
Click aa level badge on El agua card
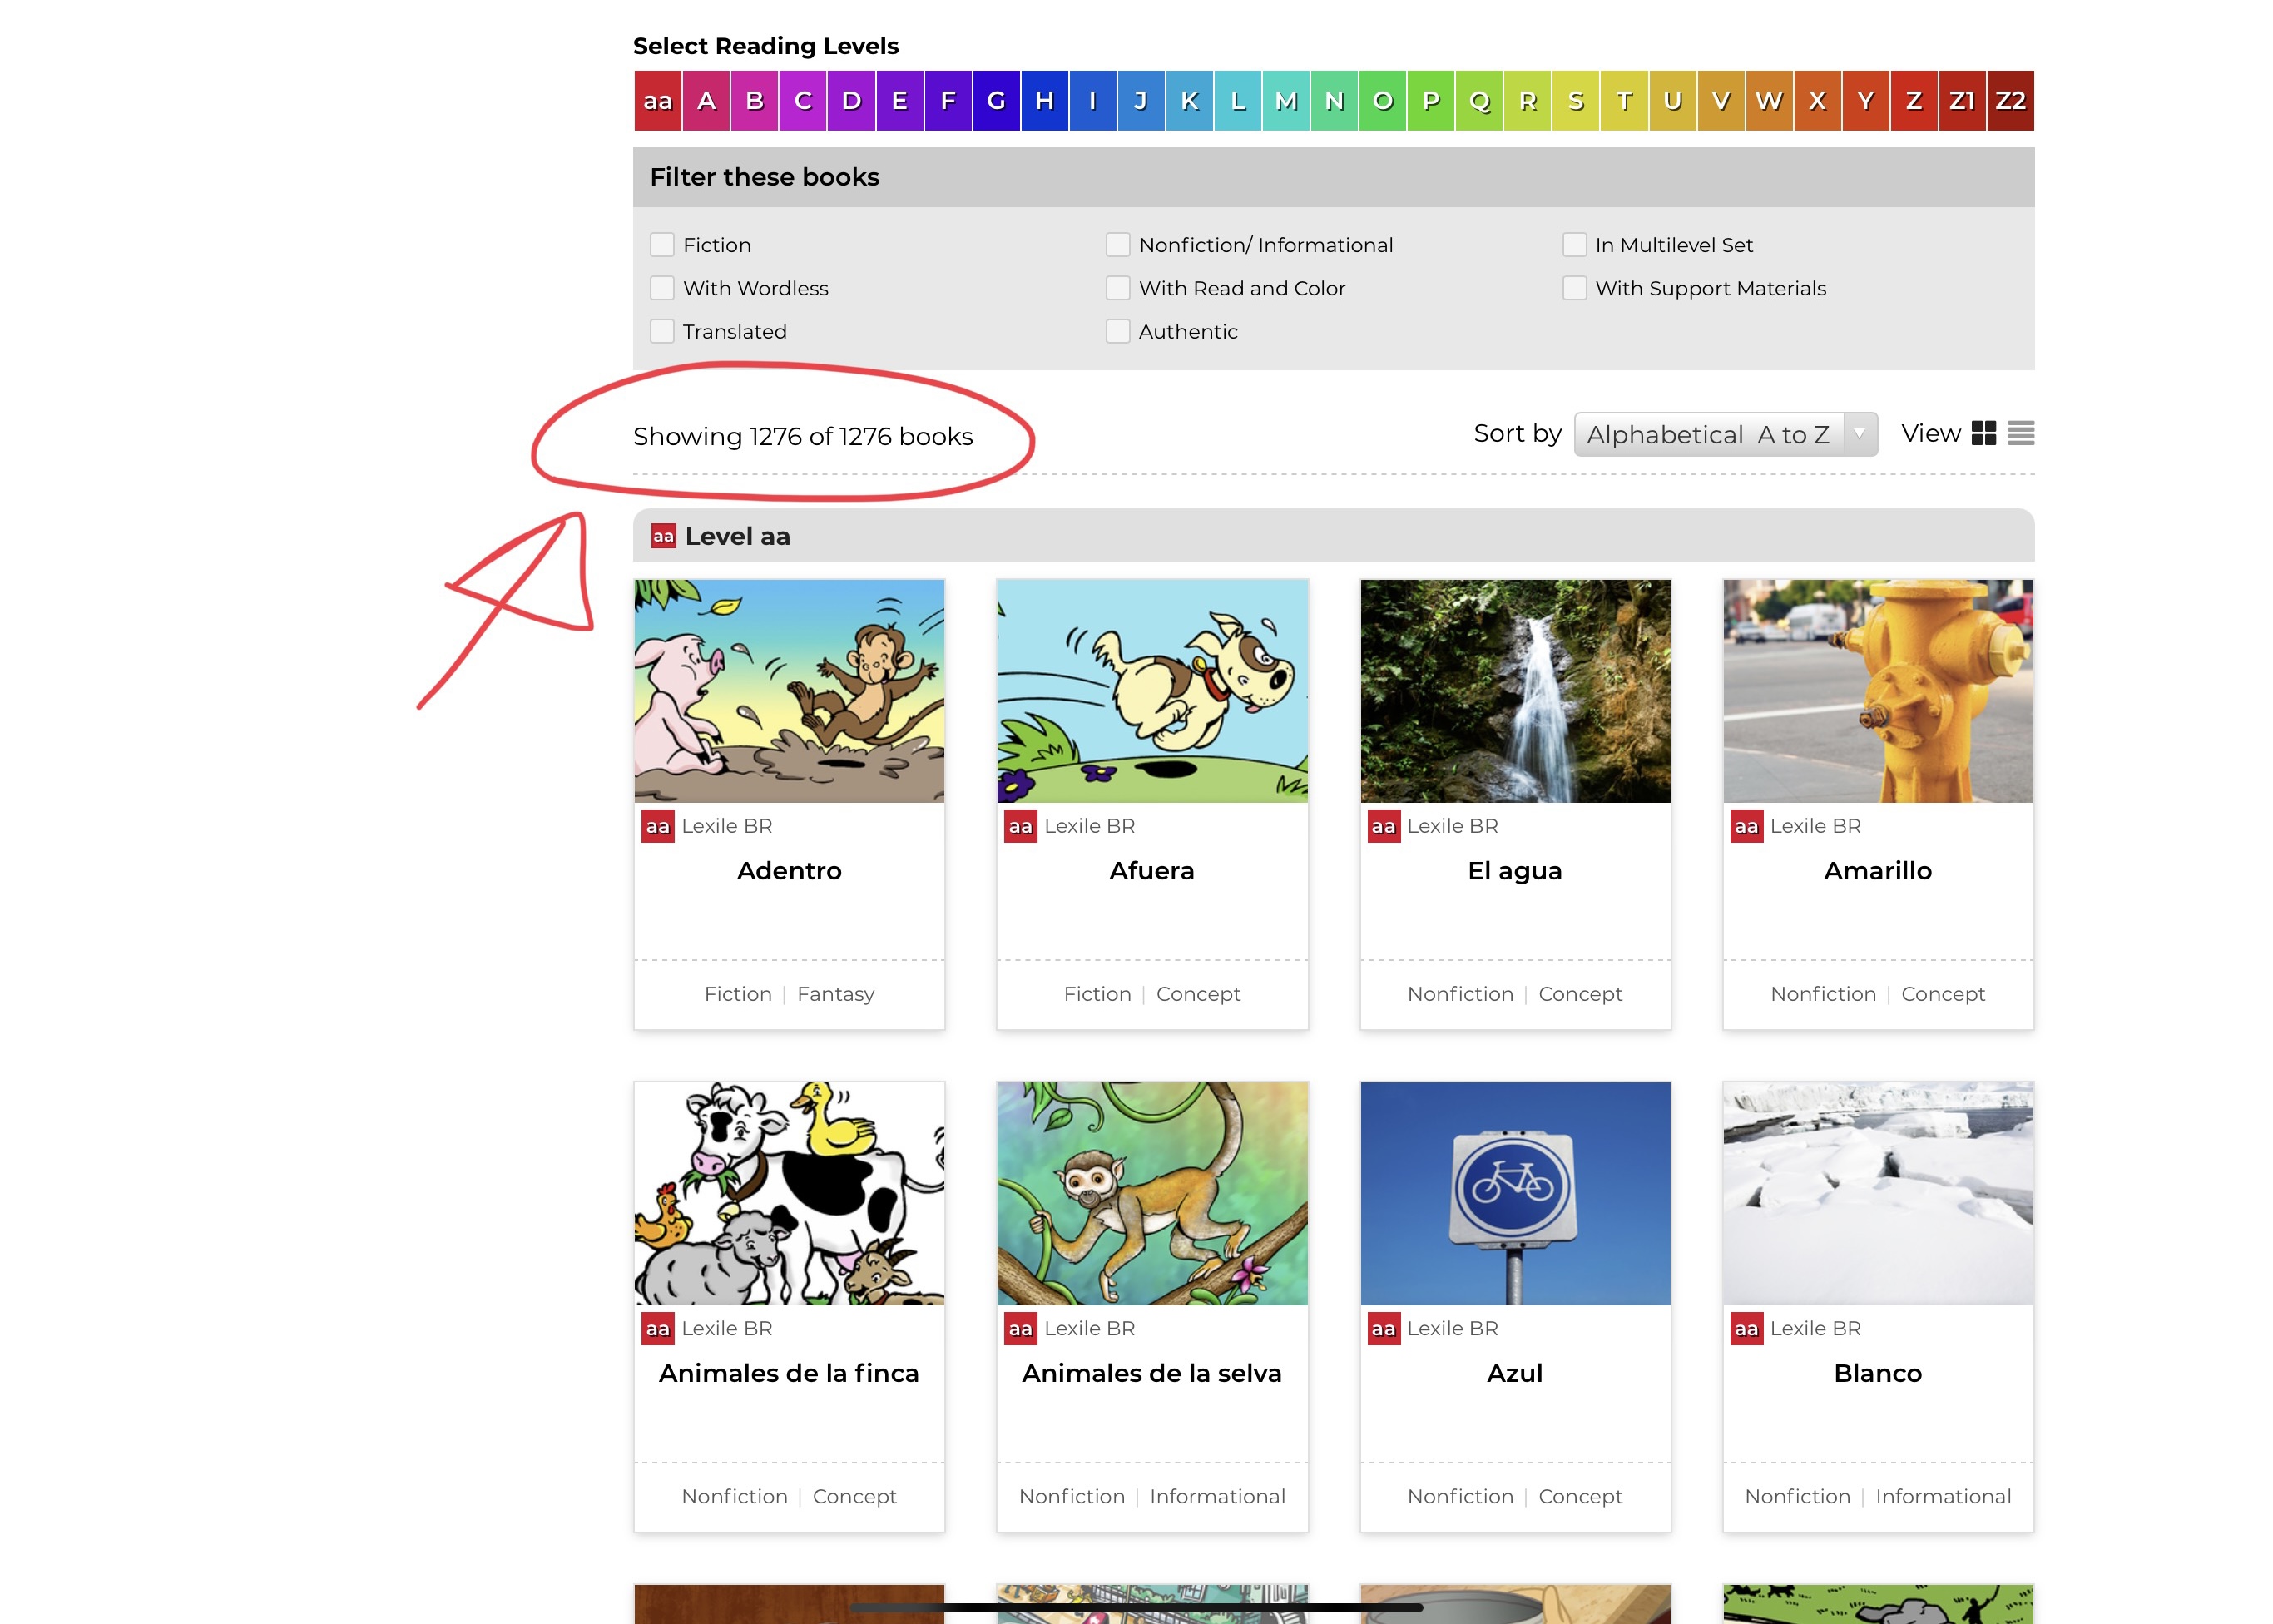point(1383,826)
